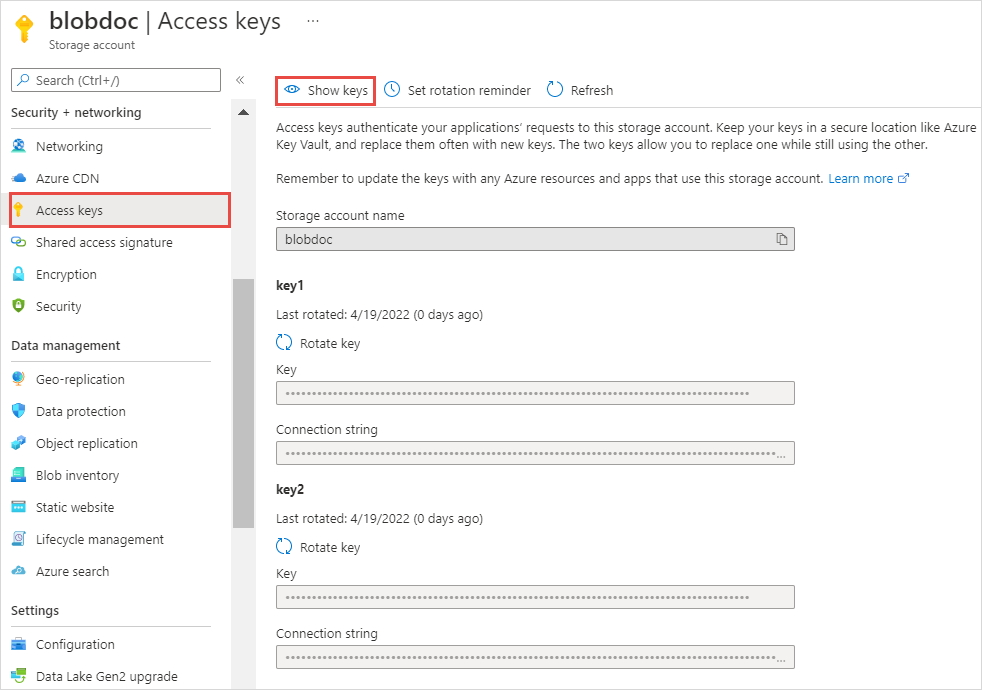Click the Security + networking section header
The width and height of the screenshot is (982, 690).
point(76,113)
